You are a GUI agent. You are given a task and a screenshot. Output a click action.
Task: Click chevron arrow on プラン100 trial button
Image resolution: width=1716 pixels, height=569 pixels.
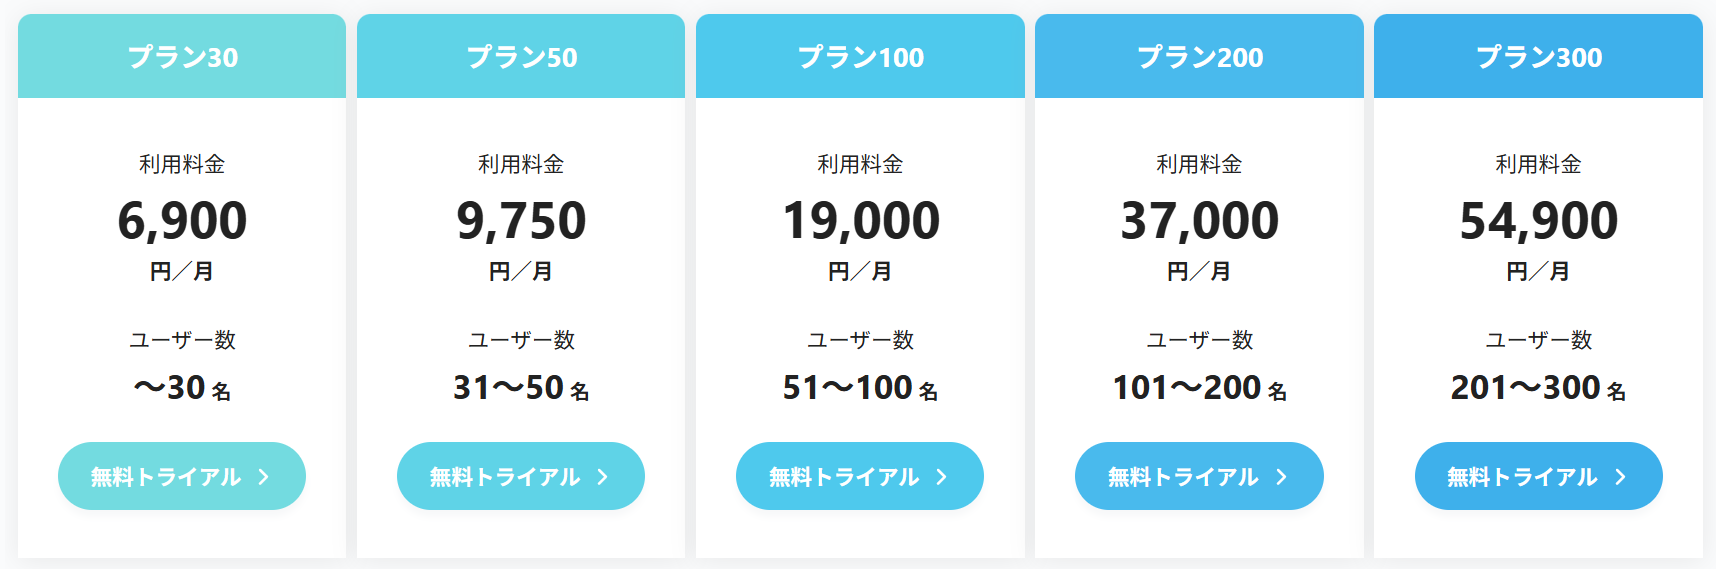[942, 477]
